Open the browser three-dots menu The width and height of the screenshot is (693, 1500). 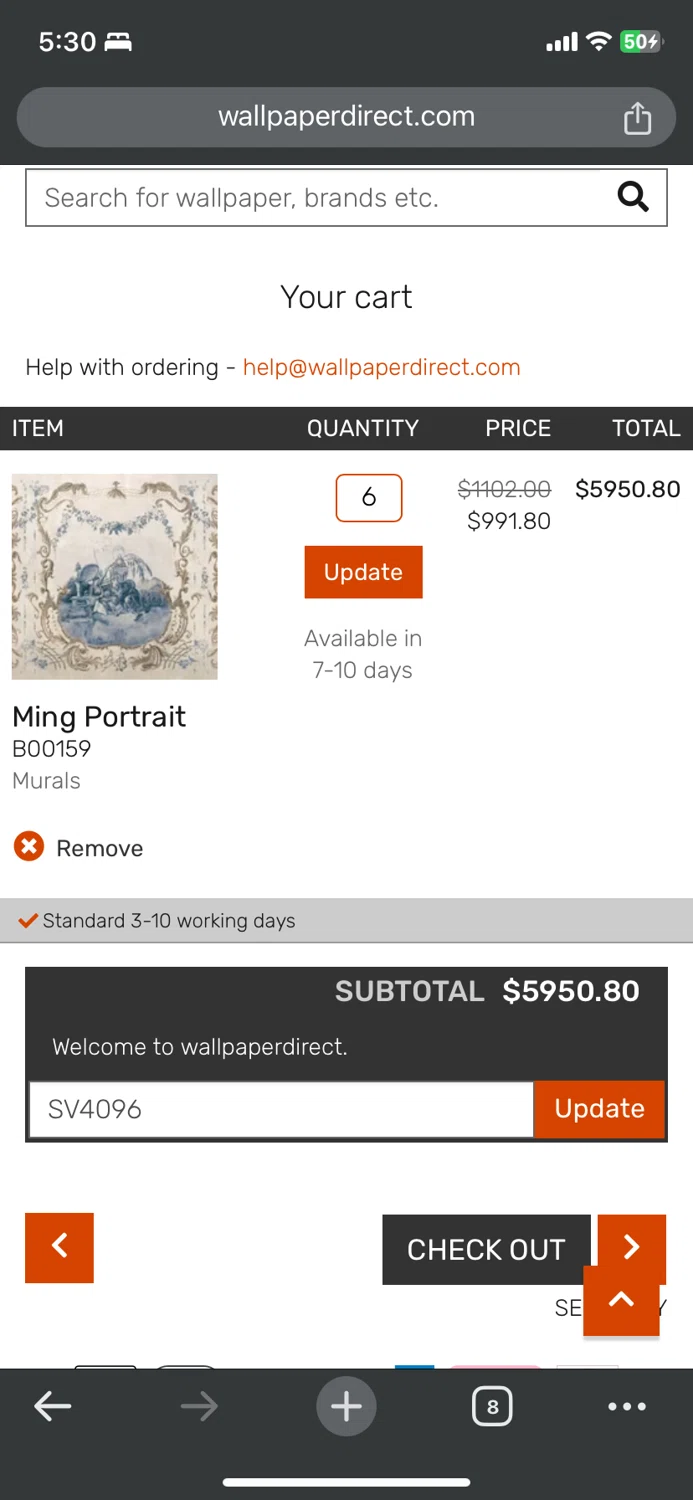627,1407
